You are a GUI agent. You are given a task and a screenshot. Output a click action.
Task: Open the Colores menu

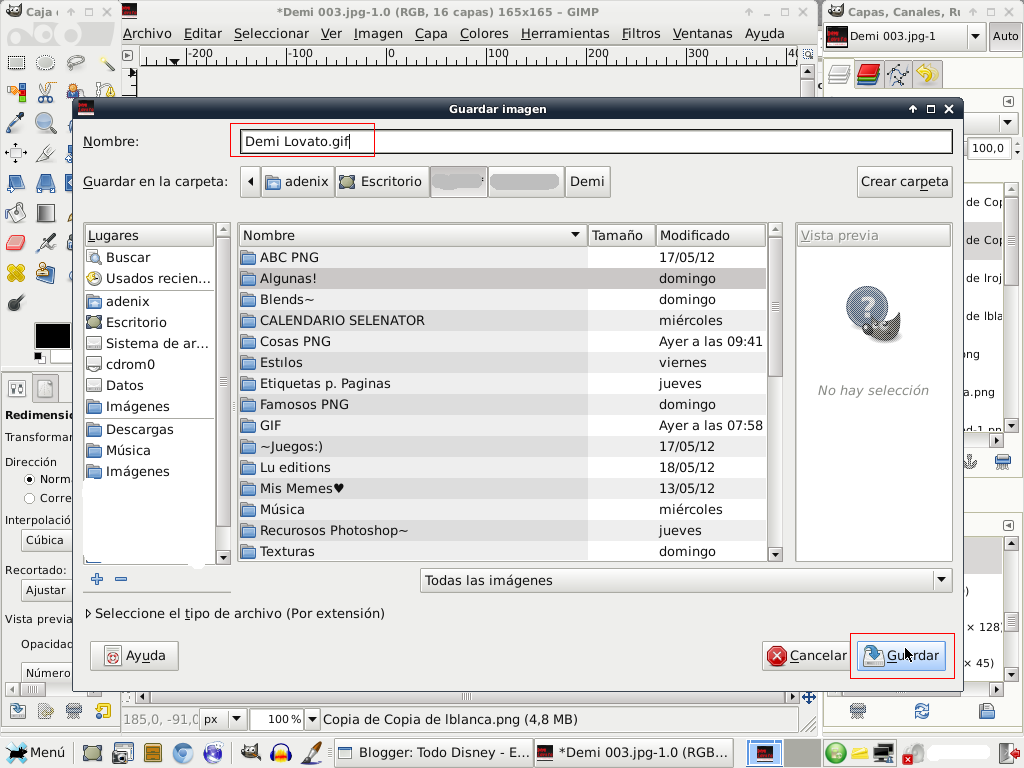484,33
